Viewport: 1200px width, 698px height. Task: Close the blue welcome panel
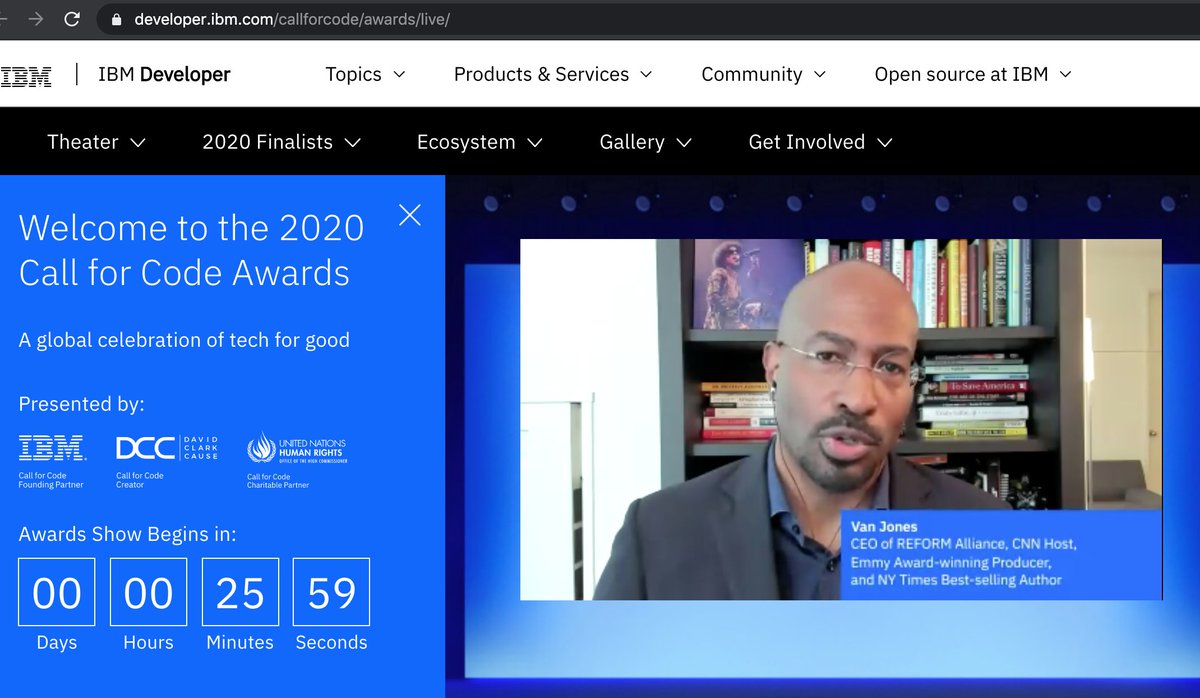pyautogui.click(x=410, y=215)
